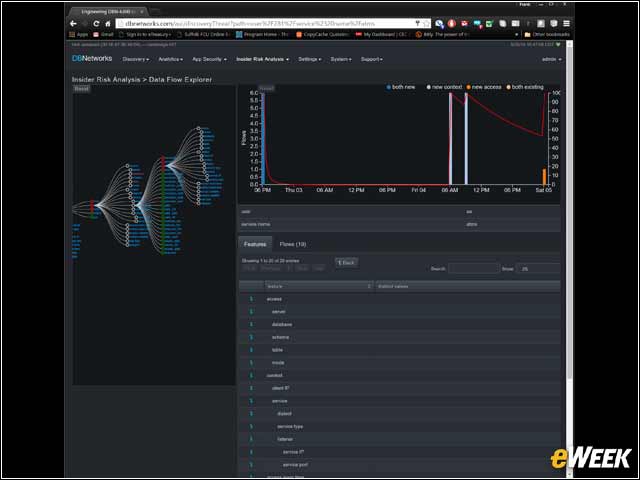640x480 pixels.
Task: Open the Discovery dropdown menu
Action: (136, 59)
